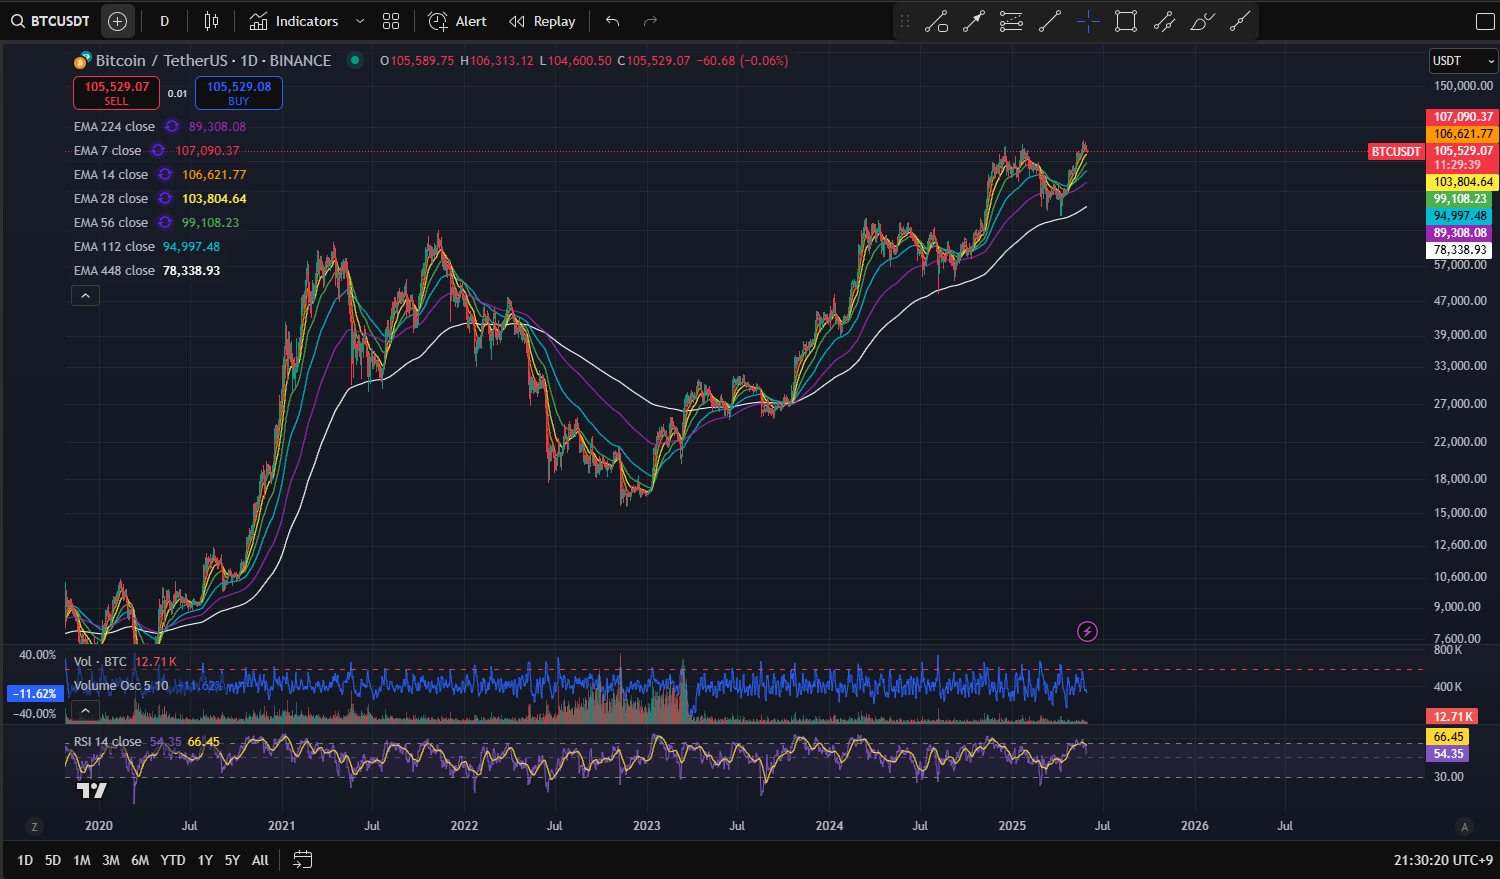Open the go-to-date calendar icon
The width and height of the screenshot is (1500, 879).
[303, 860]
